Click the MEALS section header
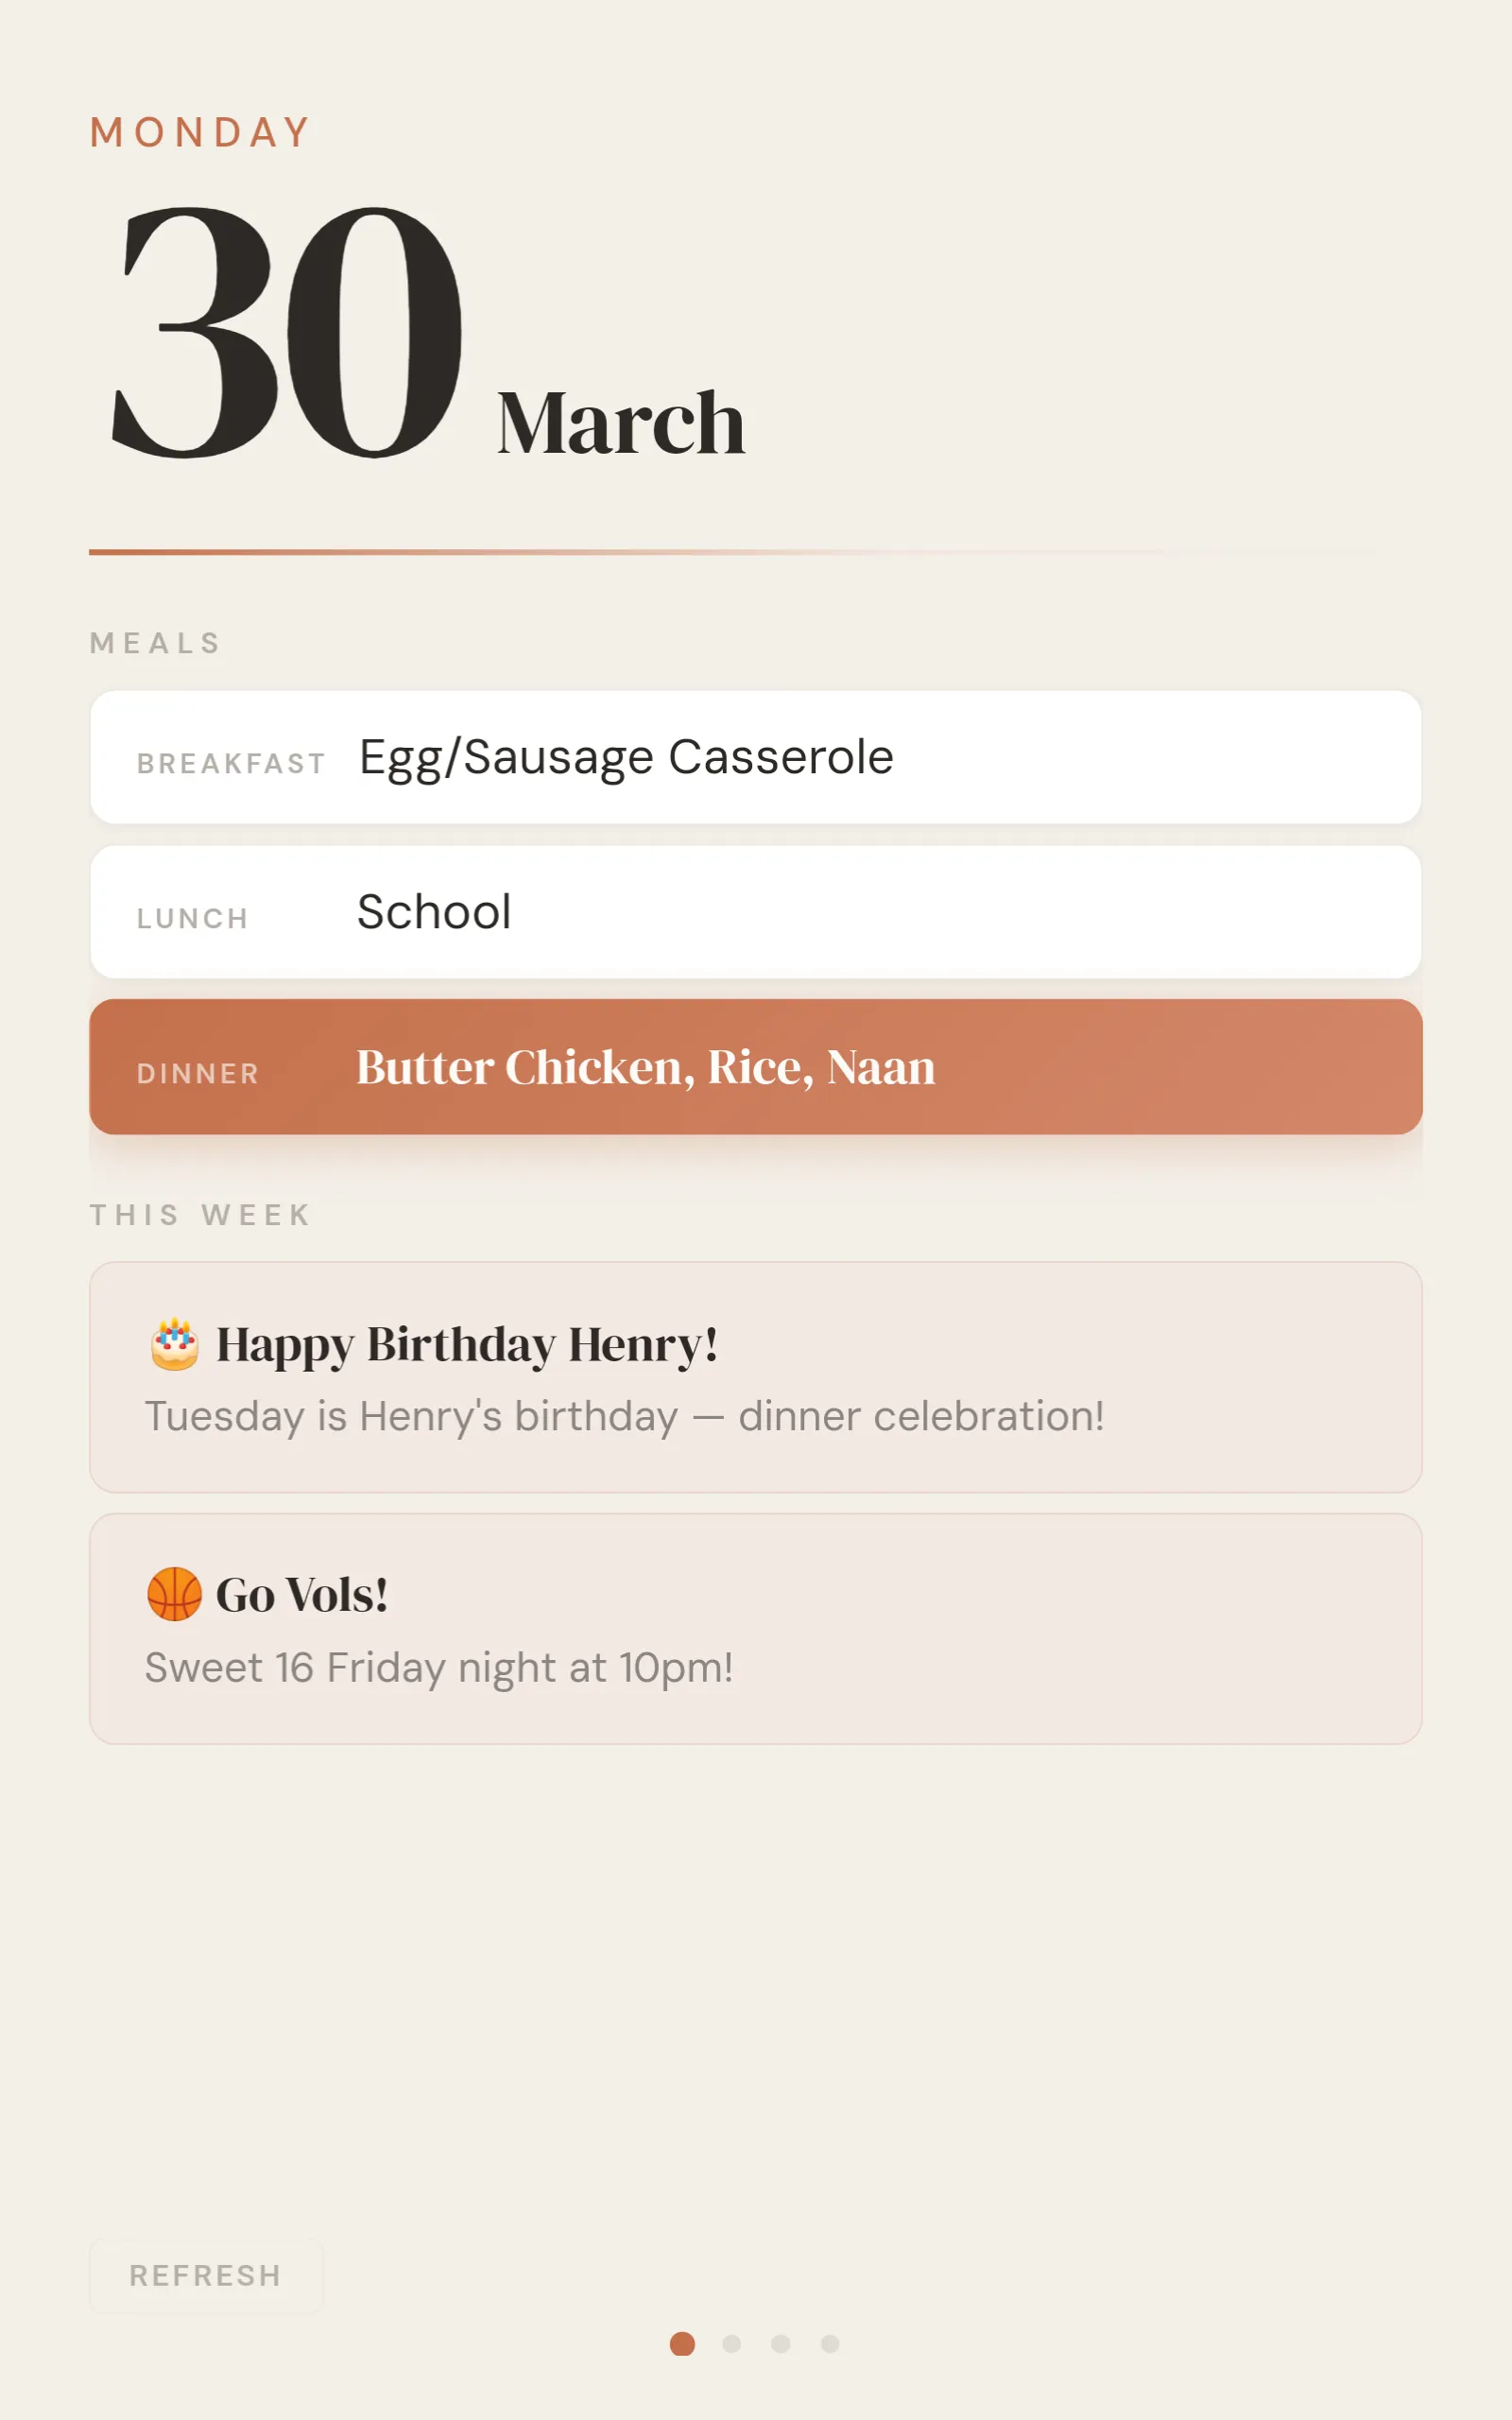 tap(154, 643)
